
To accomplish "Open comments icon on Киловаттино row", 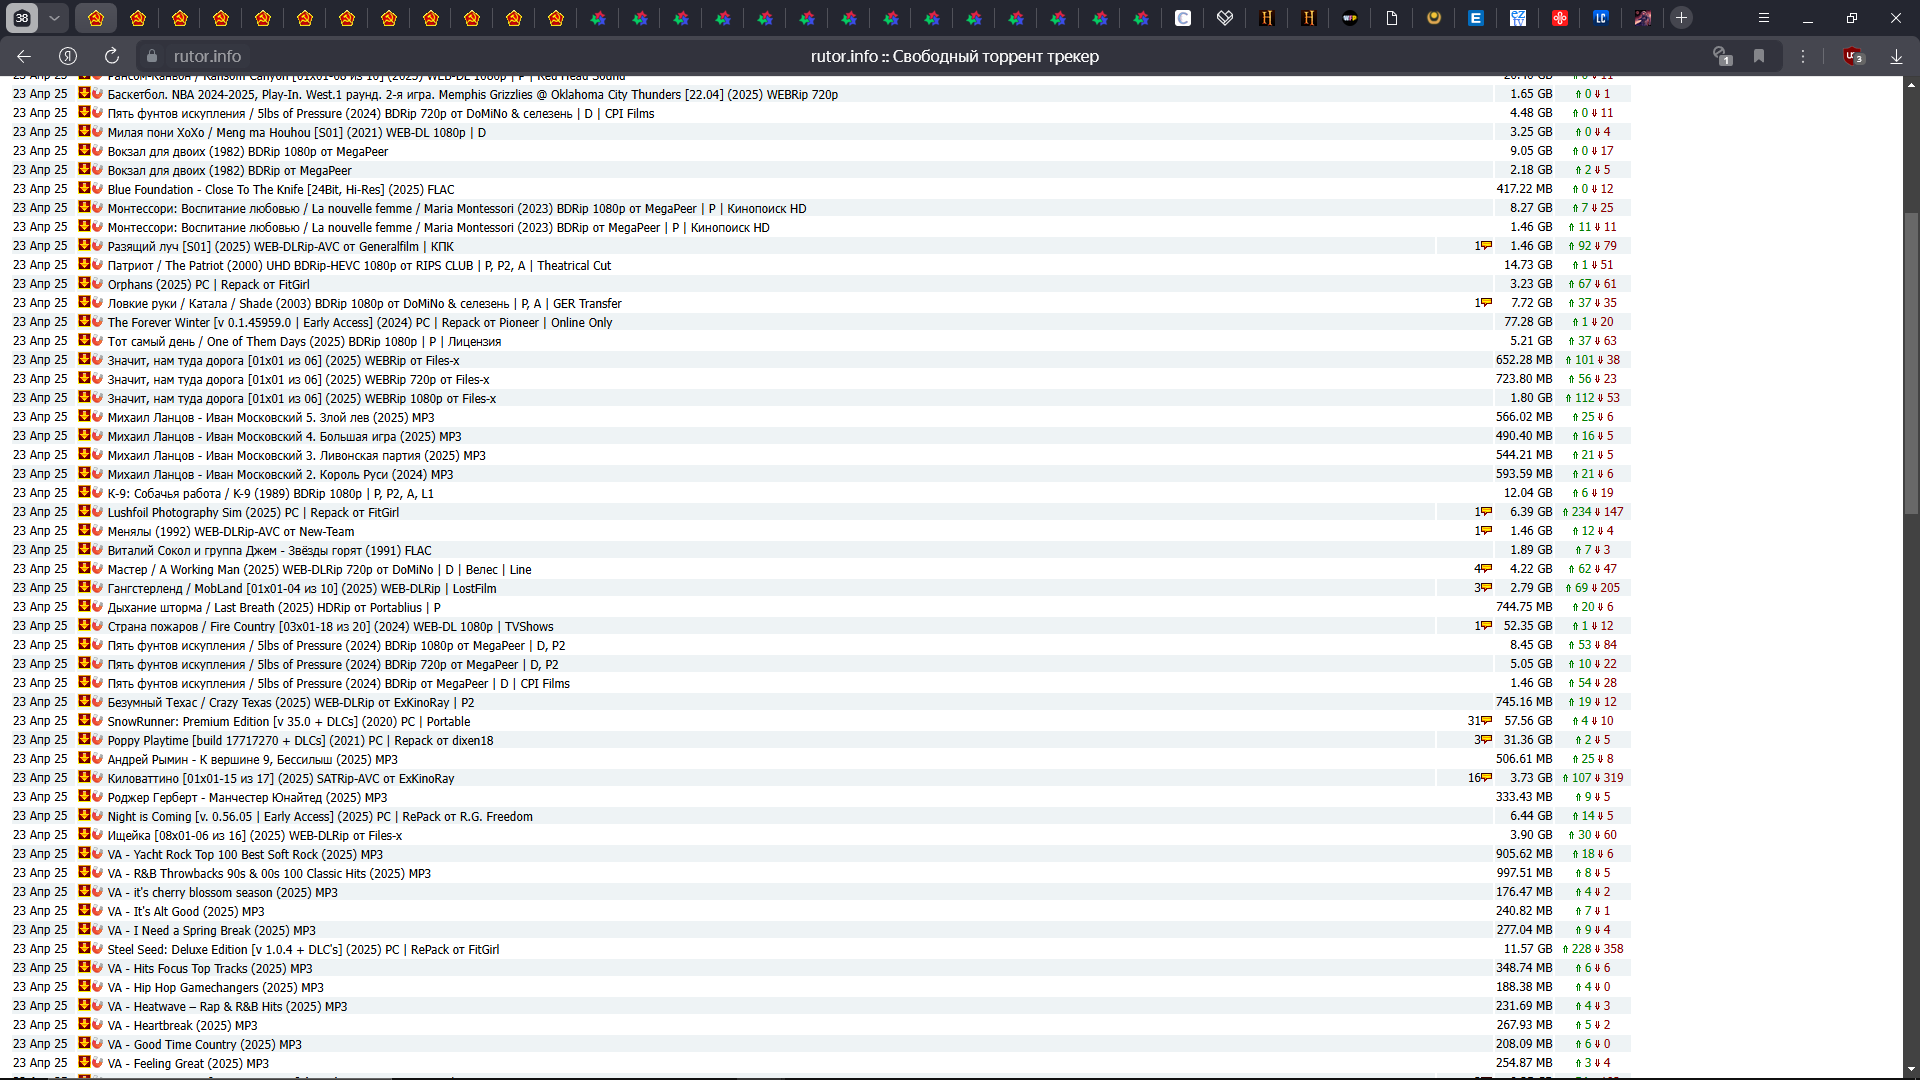I will [x=1487, y=778].
